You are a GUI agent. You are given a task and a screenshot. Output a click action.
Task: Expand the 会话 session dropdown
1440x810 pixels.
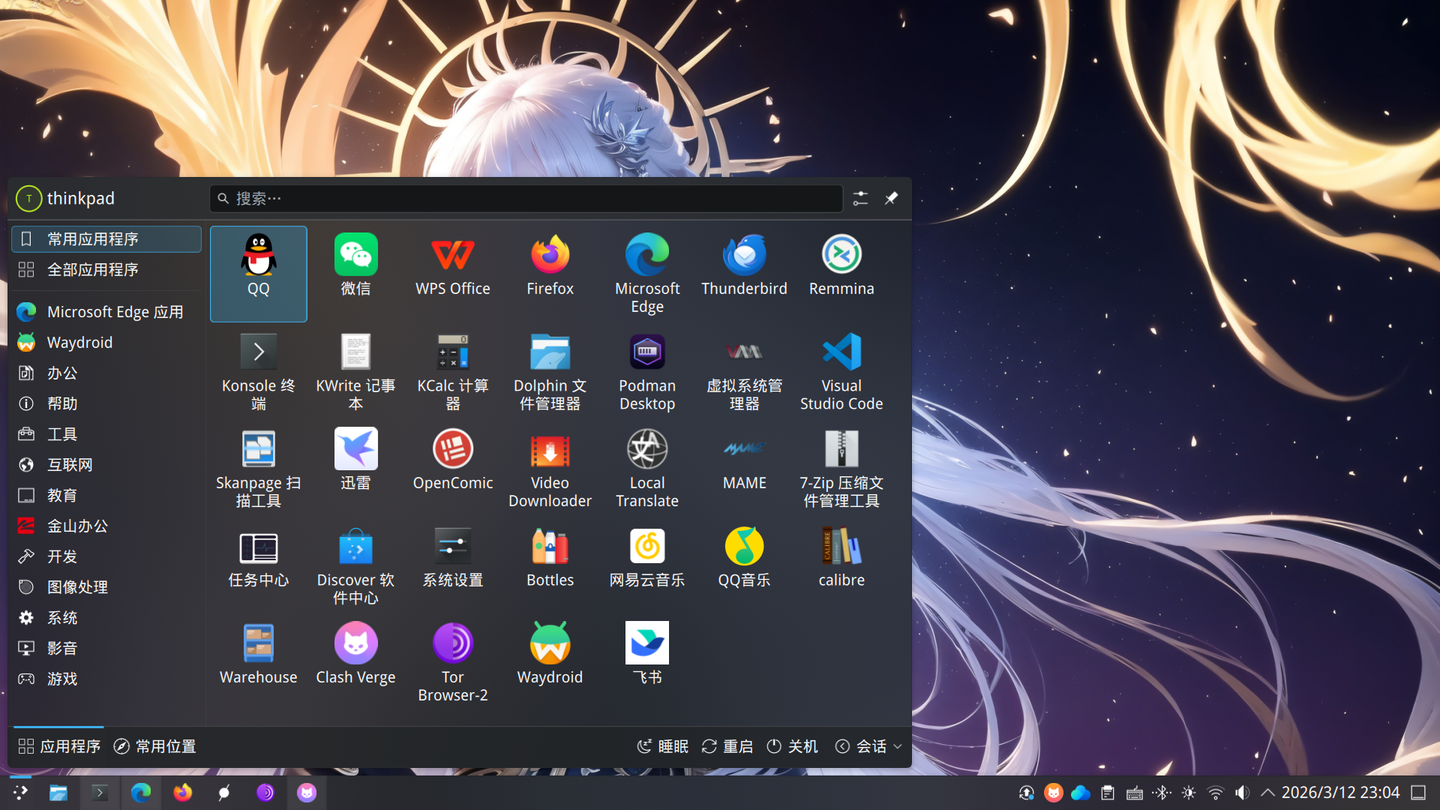tap(868, 746)
